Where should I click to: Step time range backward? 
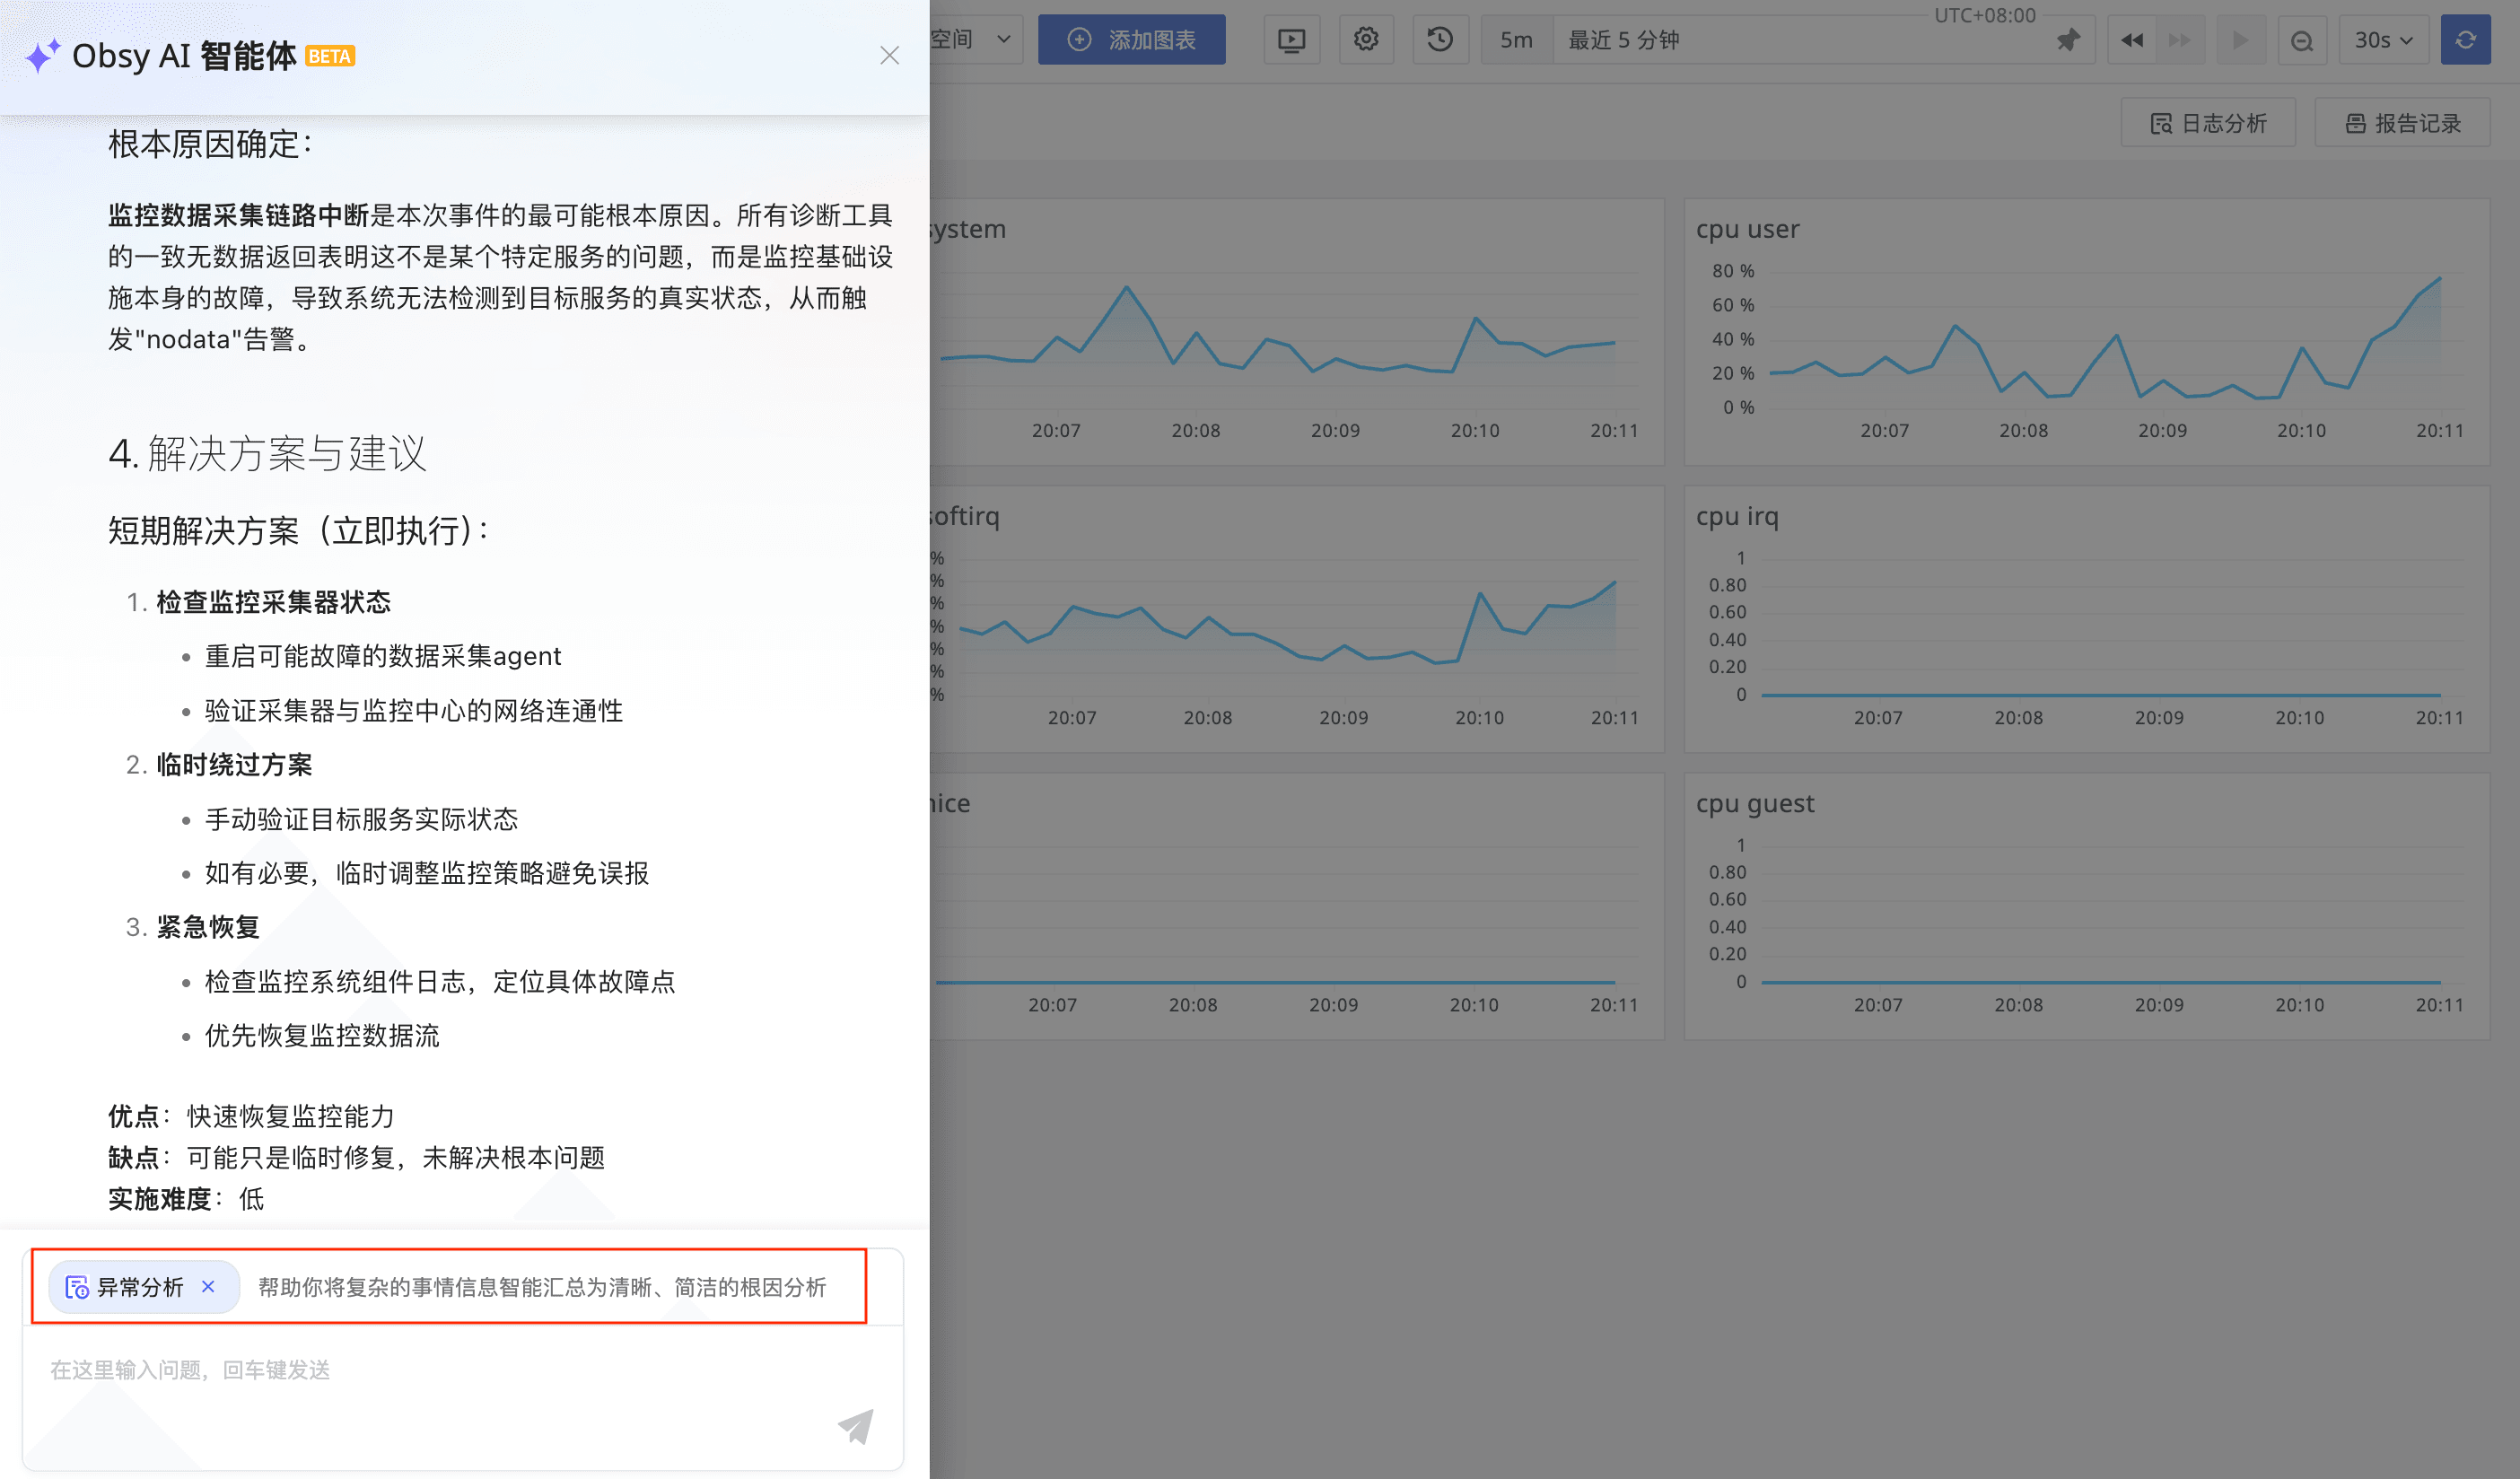[2131, 40]
